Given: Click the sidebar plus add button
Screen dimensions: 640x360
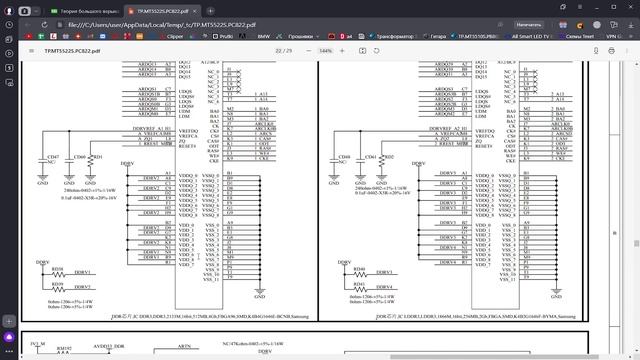Looking at the screenshot, I should 9,321.
